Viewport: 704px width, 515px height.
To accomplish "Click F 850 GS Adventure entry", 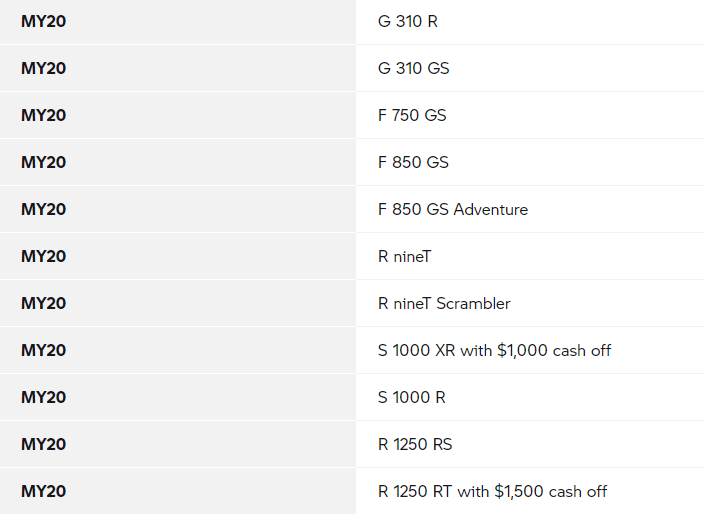I will [x=453, y=209].
